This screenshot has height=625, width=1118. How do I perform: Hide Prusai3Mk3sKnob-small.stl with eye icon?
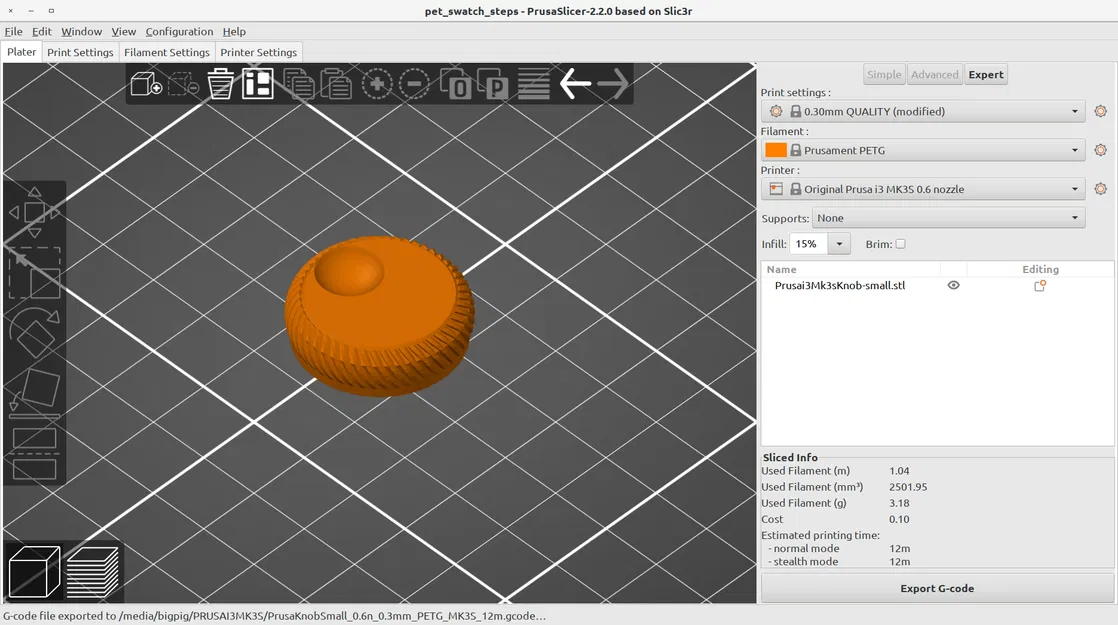[953, 285]
